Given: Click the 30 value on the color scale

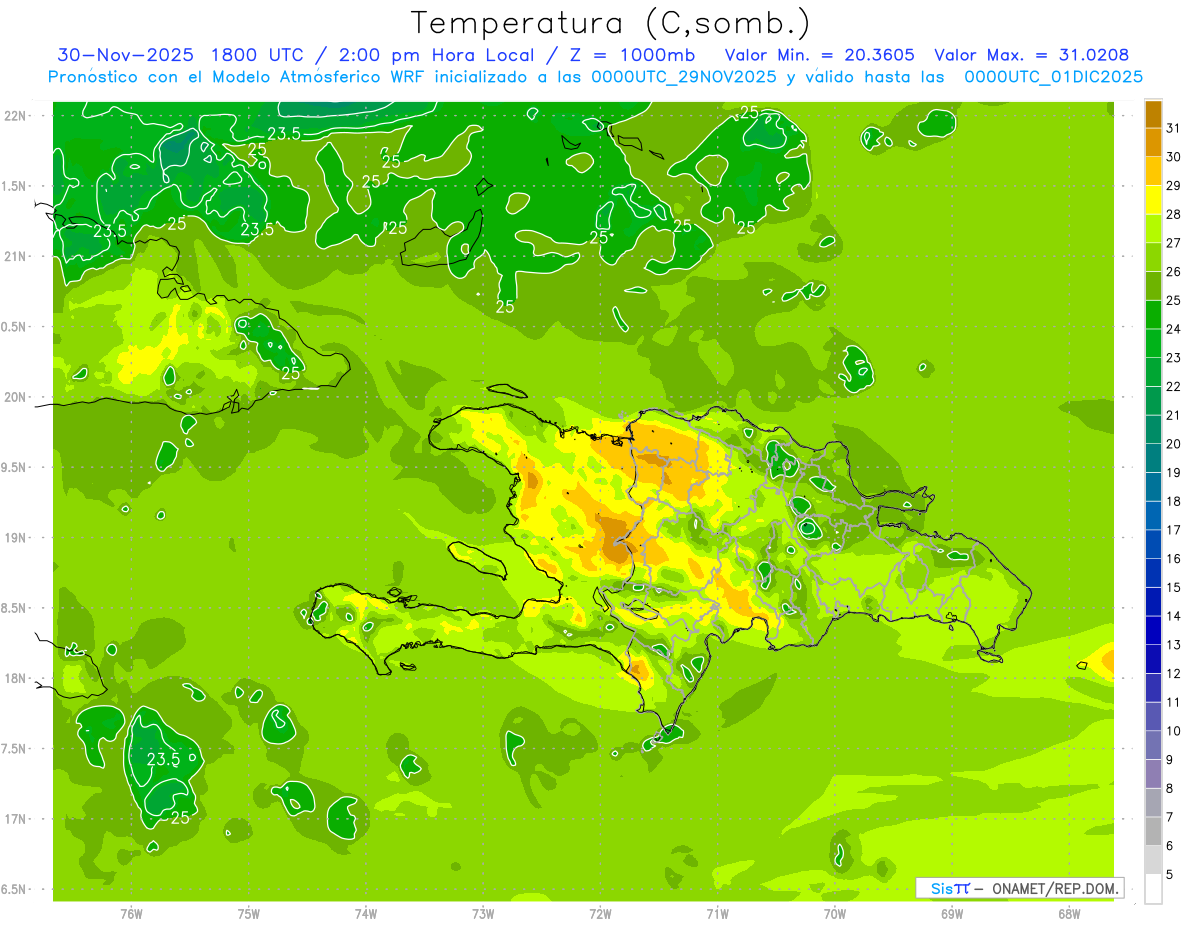Looking at the screenshot, I should tap(1174, 157).
